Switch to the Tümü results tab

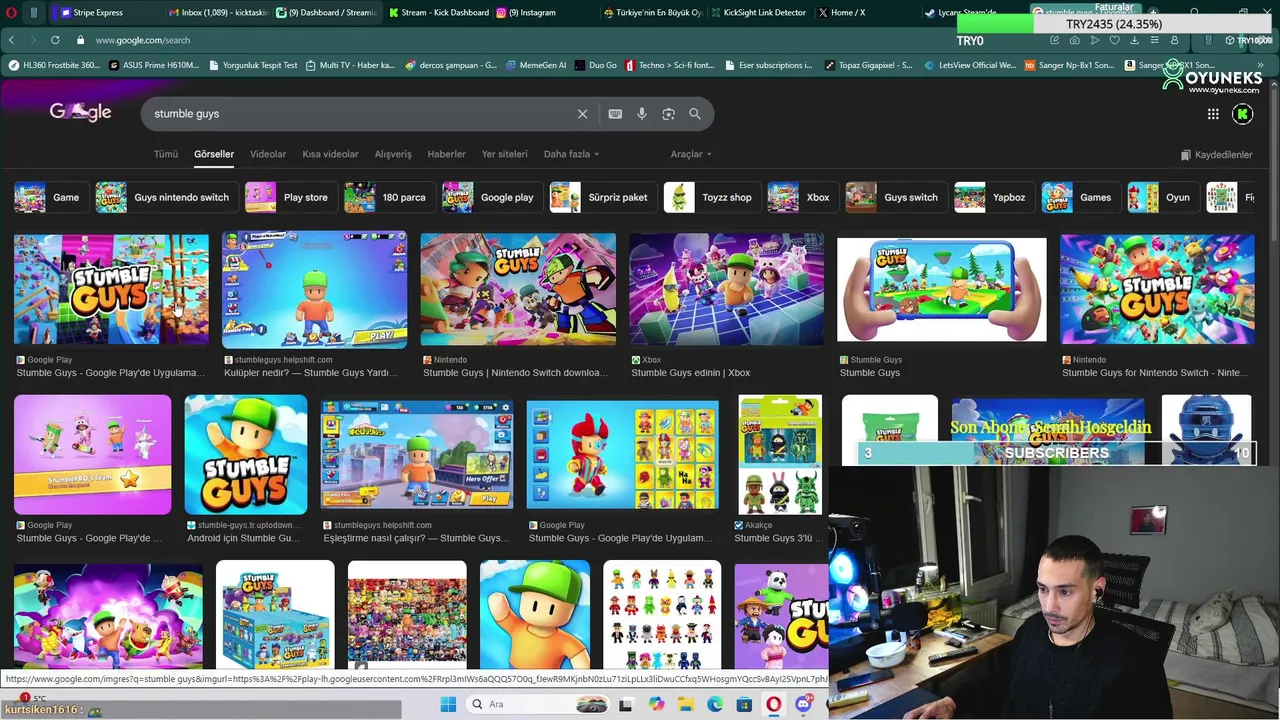point(165,154)
